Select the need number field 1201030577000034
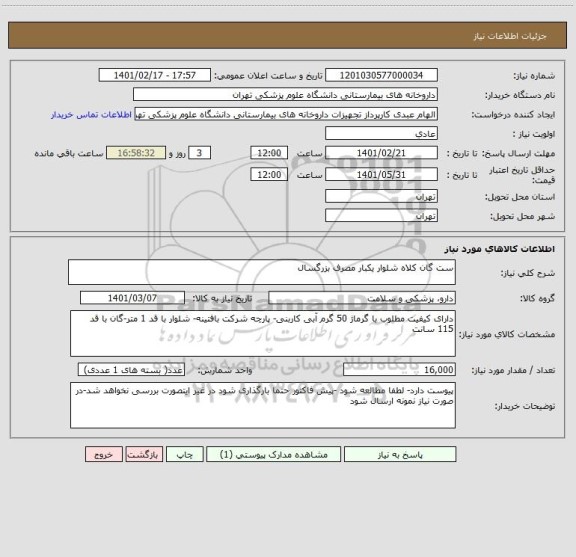This screenshot has height=557, width=576. pyautogui.click(x=381, y=75)
